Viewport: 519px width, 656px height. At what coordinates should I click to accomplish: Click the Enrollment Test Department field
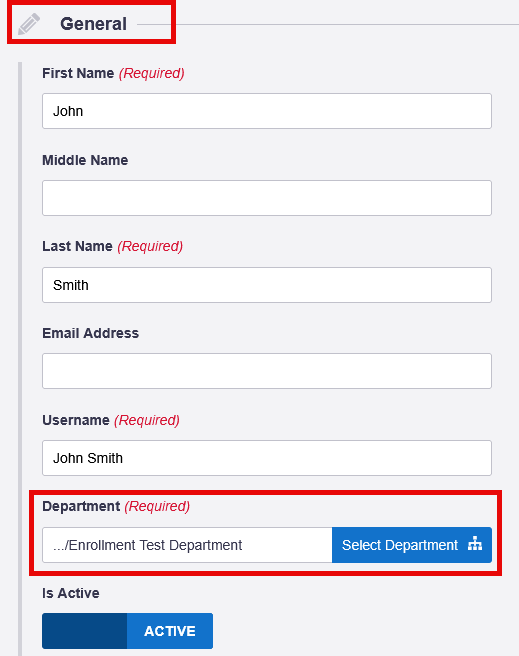coord(187,545)
